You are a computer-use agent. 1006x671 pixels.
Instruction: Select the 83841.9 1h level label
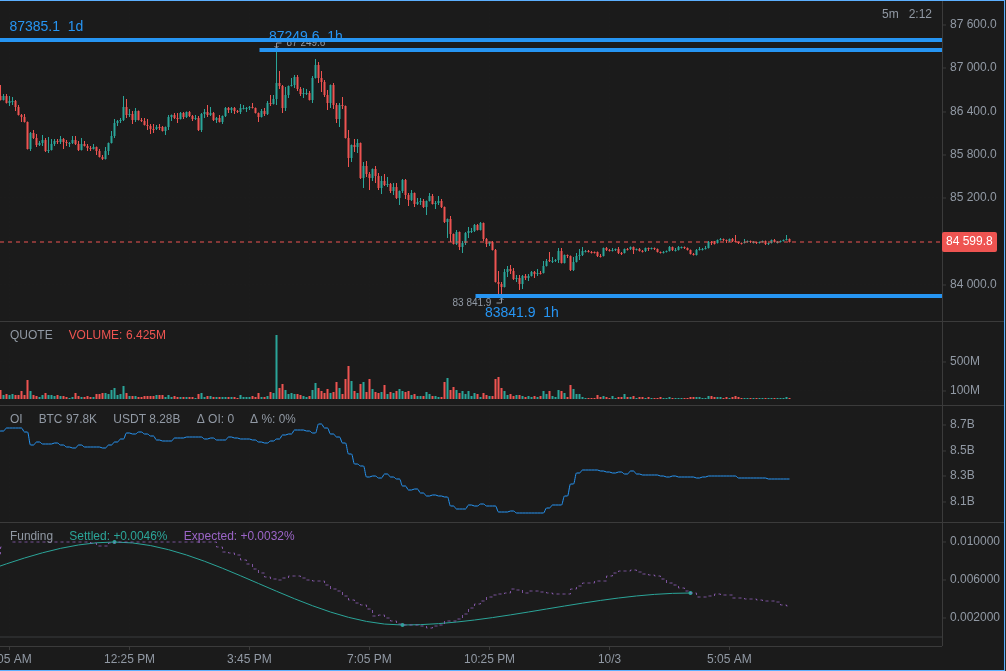522,312
